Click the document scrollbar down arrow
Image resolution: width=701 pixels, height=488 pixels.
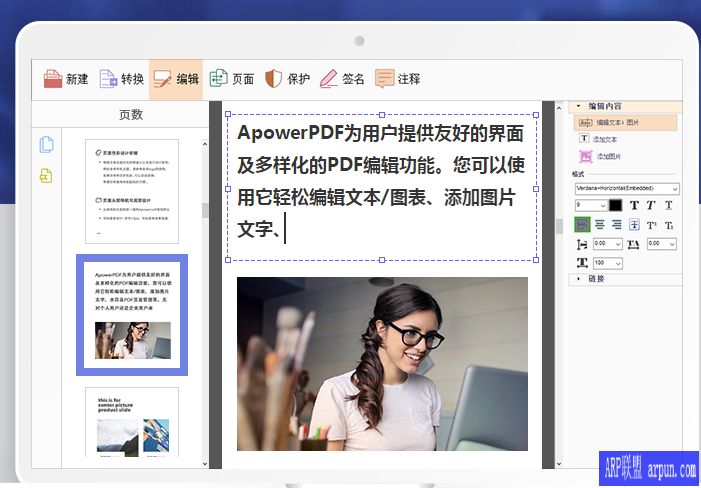[x=559, y=463]
